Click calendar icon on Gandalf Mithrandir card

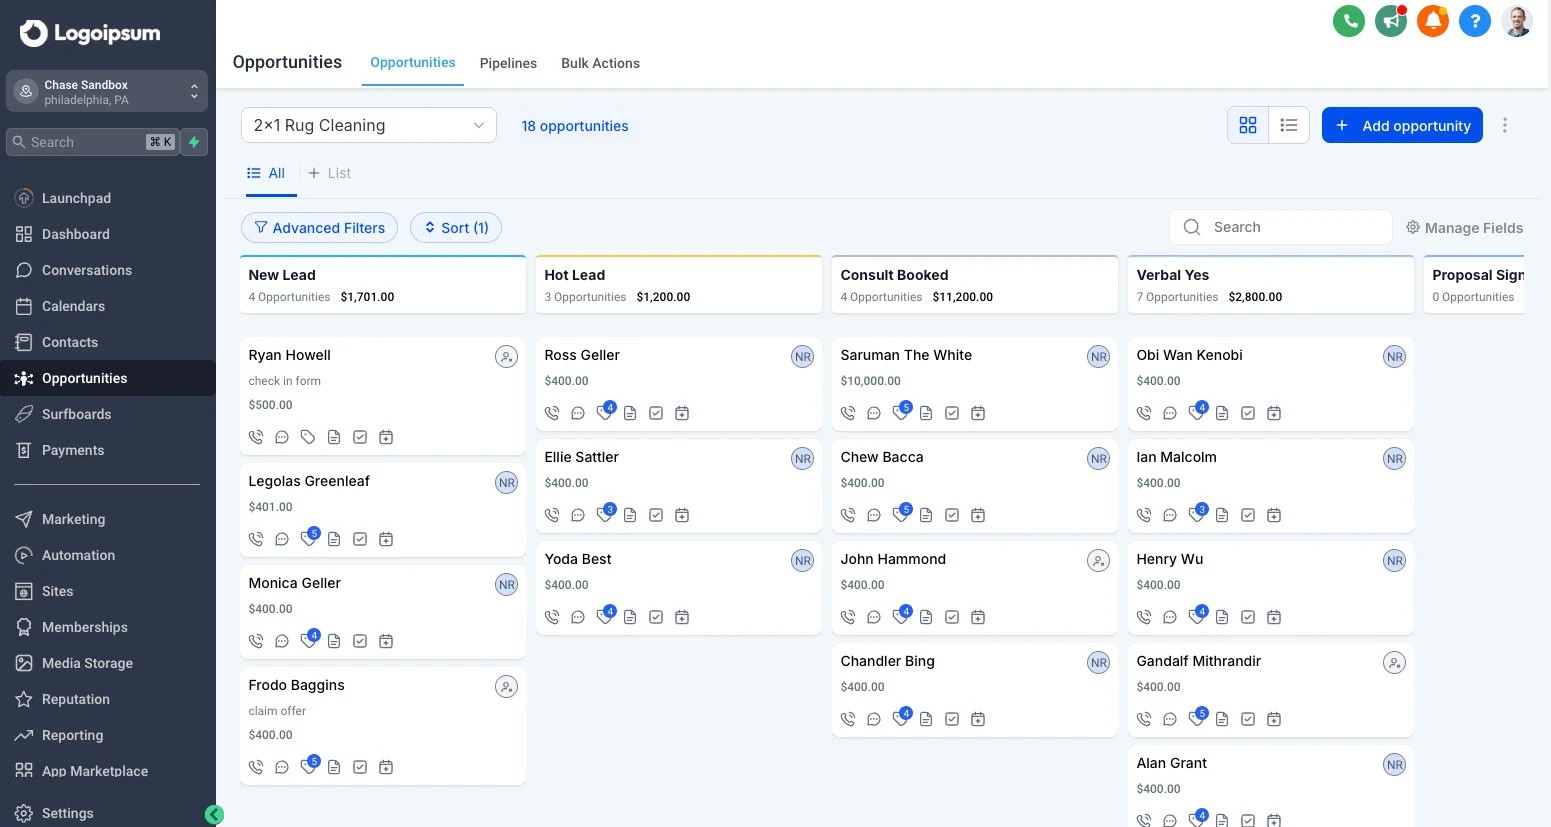pyautogui.click(x=1274, y=719)
